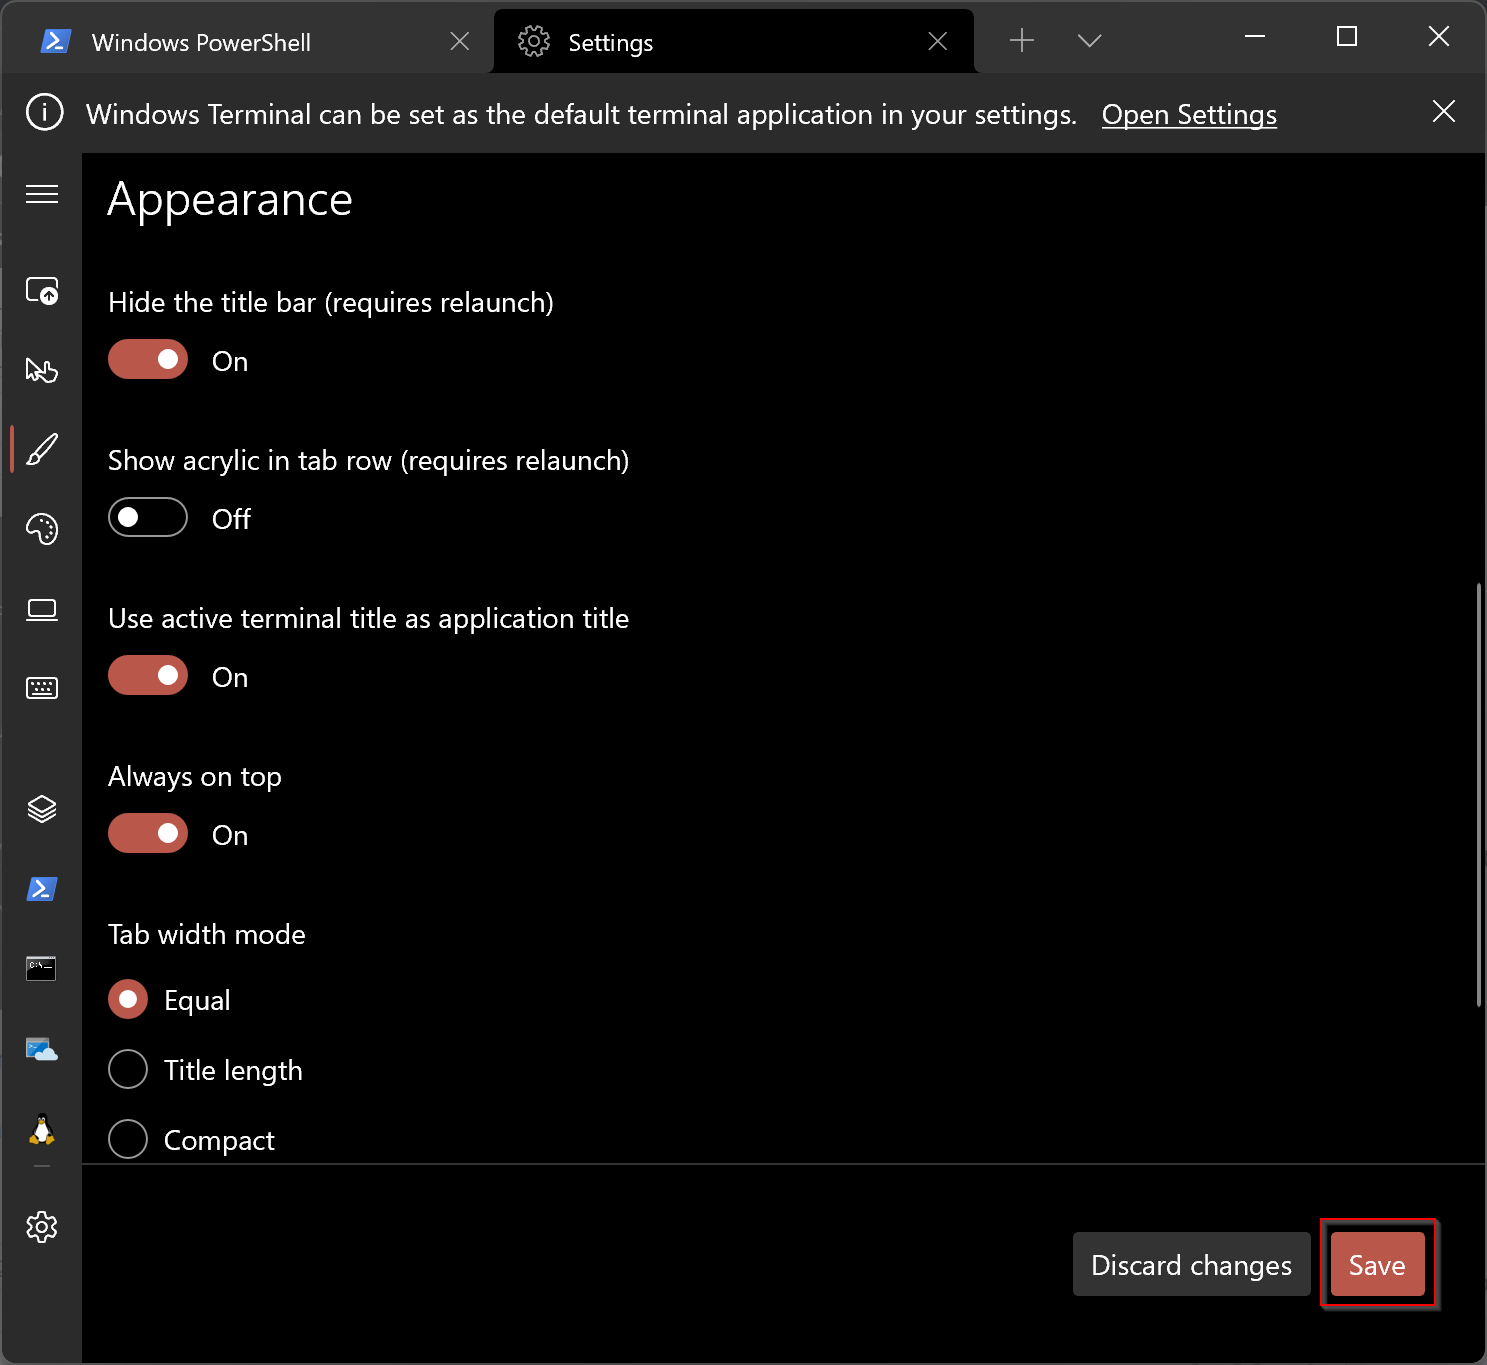Click 'Use active terminal title as application title' label
Image resolution: width=1487 pixels, height=1365 pixels.
(x=369, y=619)
